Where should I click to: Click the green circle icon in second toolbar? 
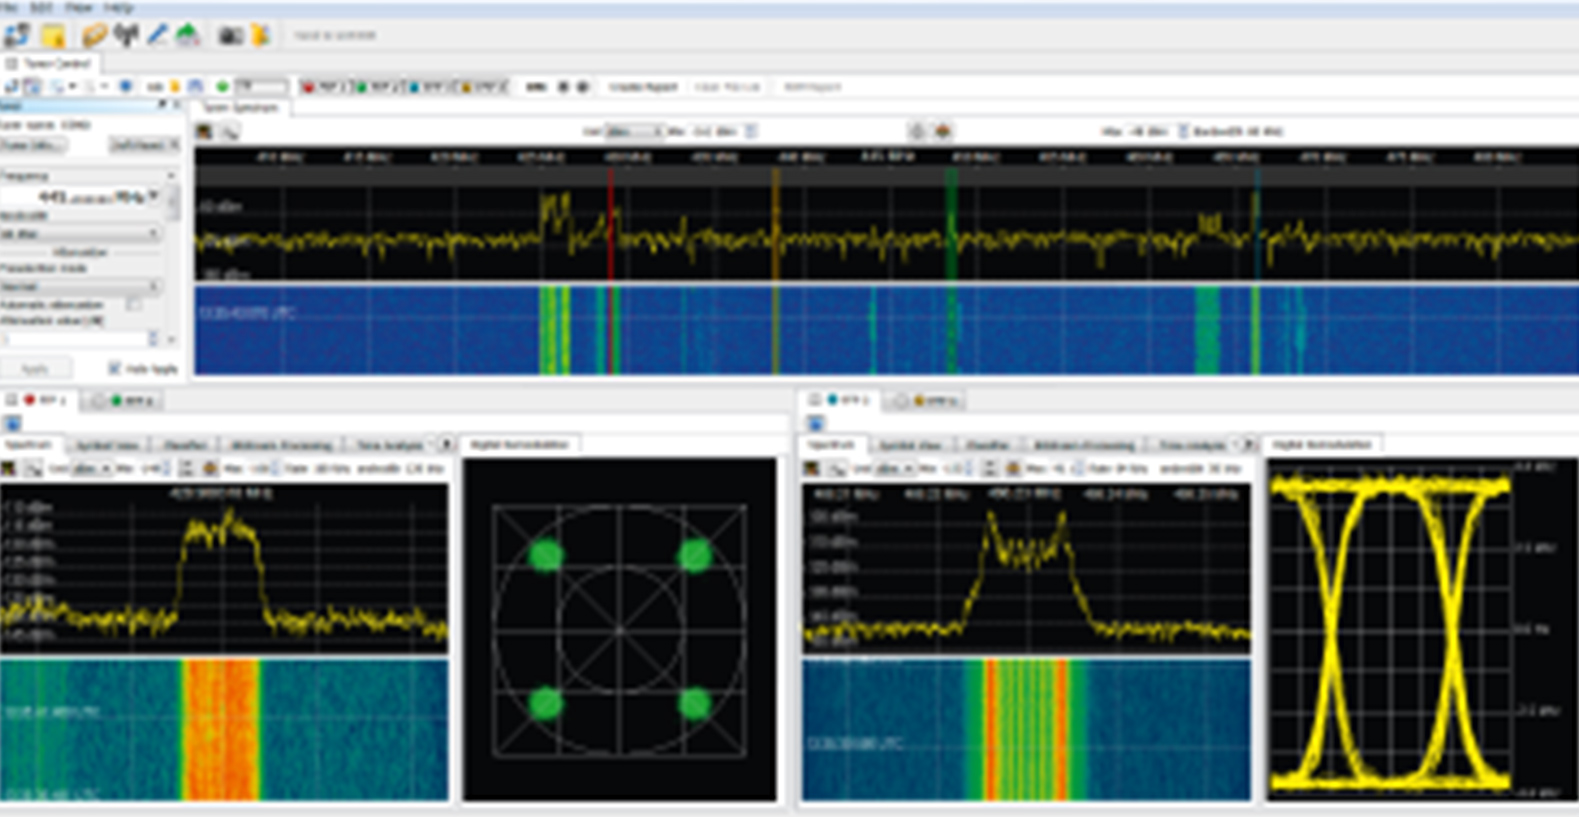pyautogui.click(x=222, y=87)
